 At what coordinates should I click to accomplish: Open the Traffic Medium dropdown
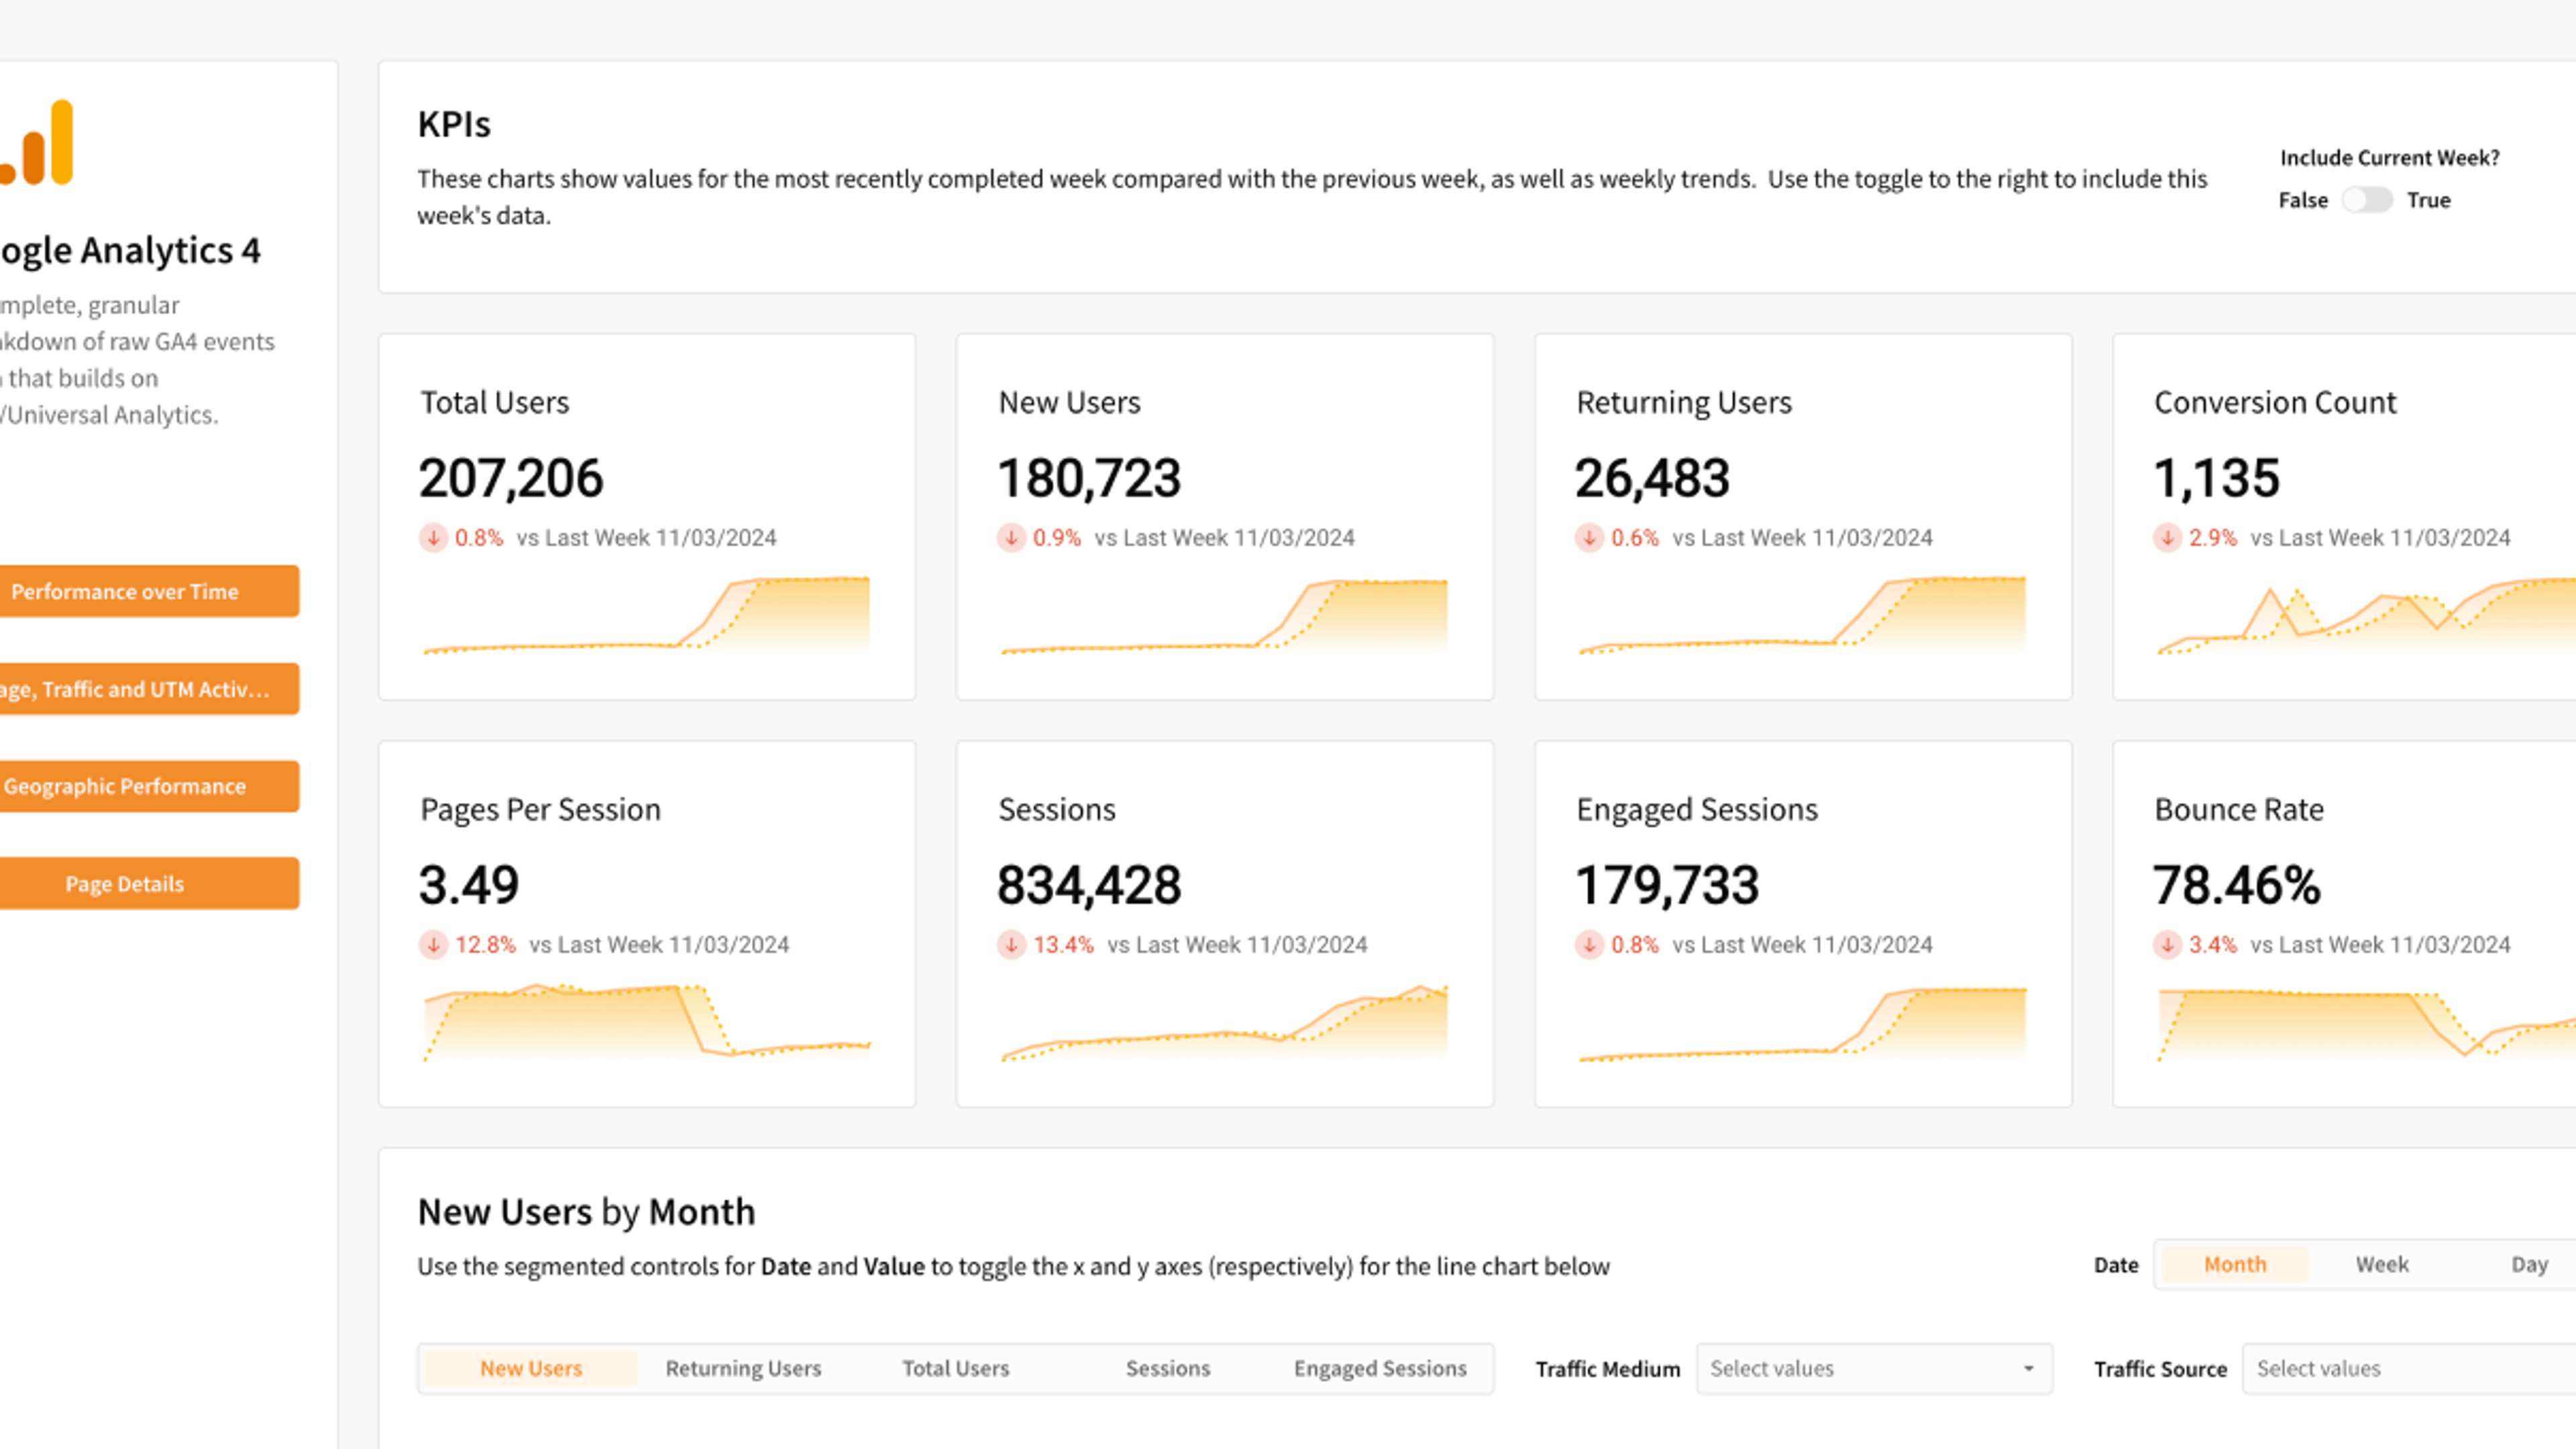[x=1874, y=1369]
